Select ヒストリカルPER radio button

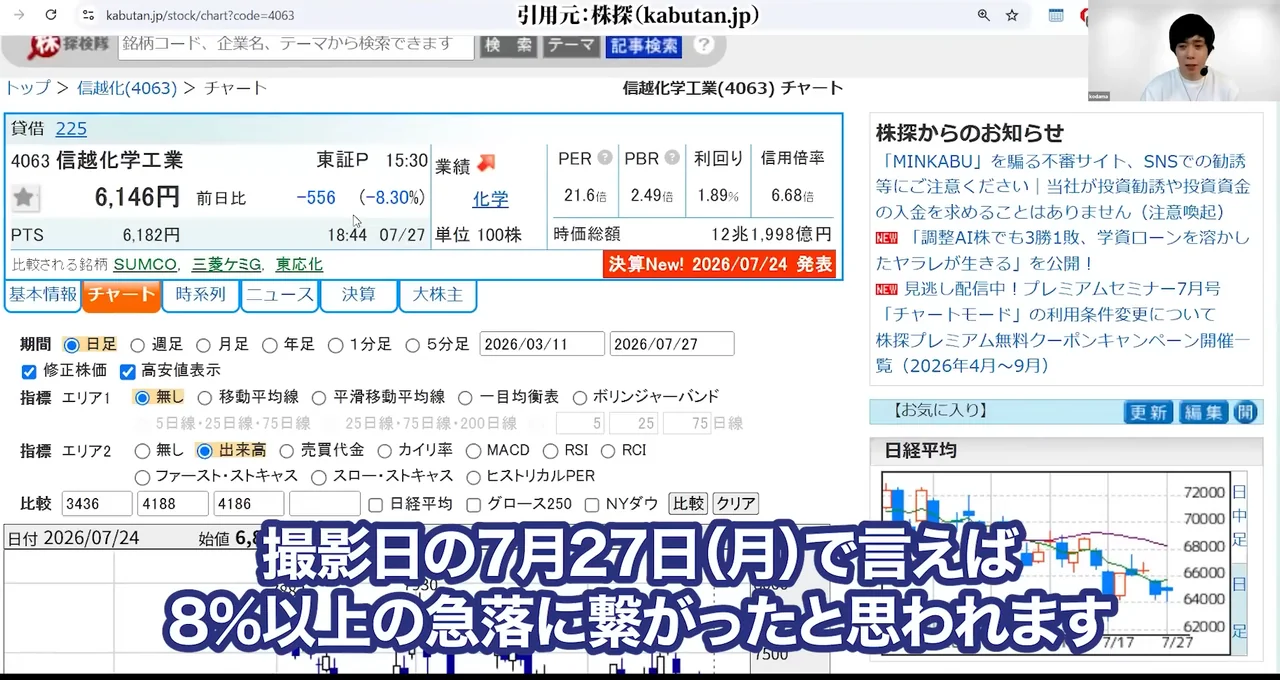point(474,477)
